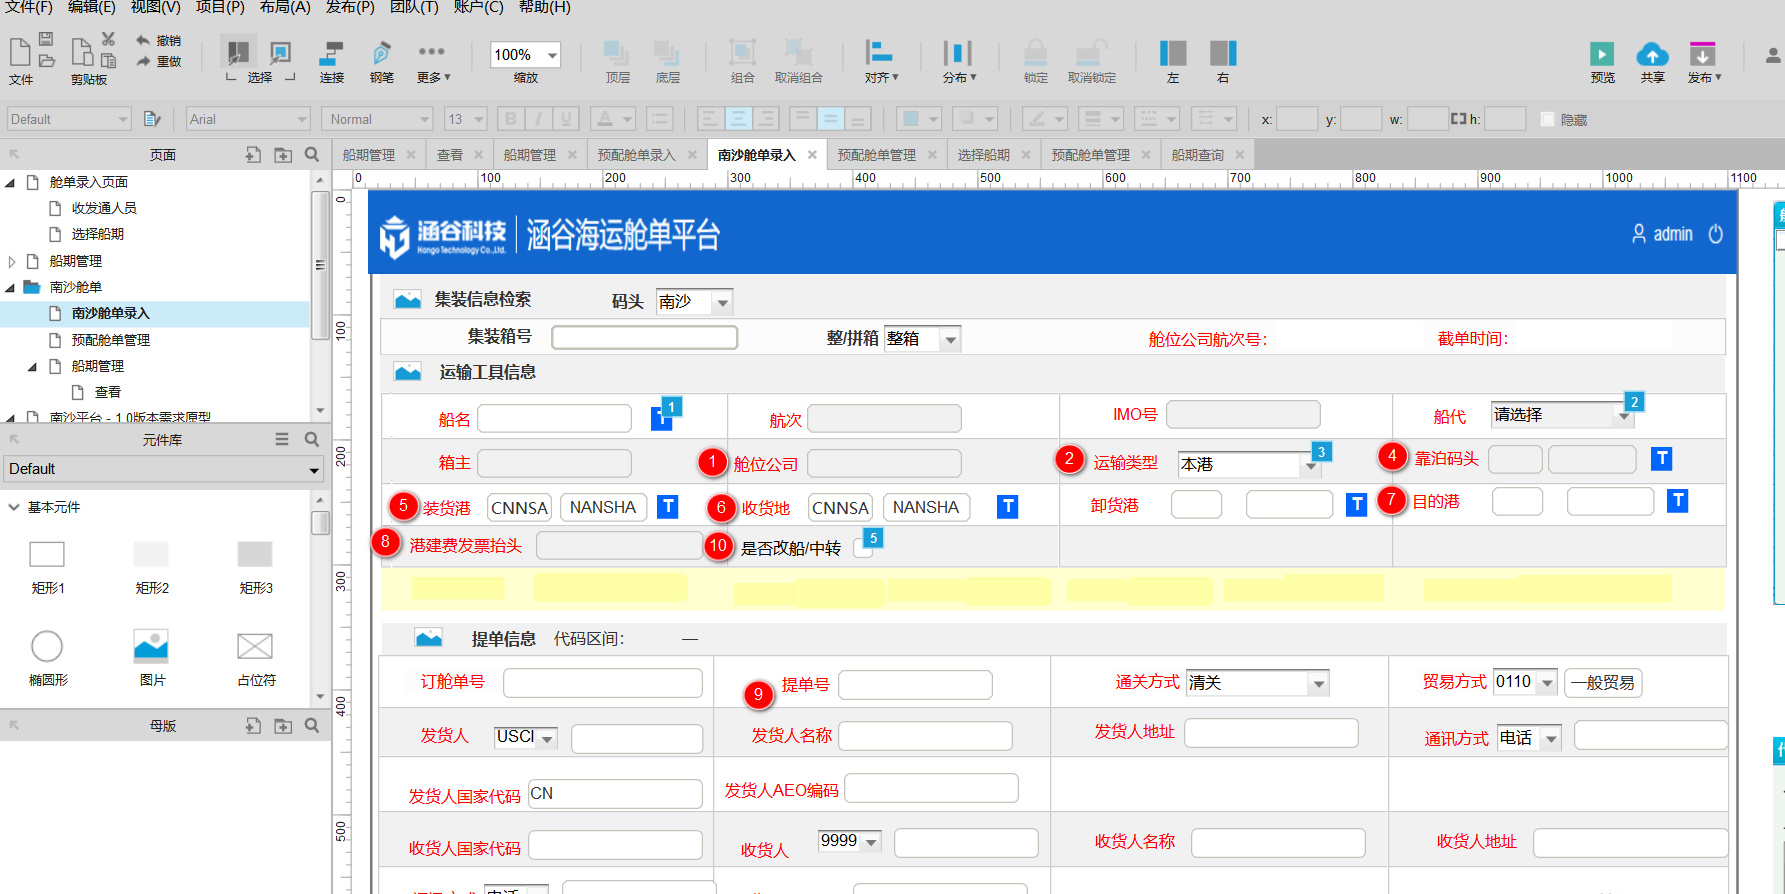Click the new file icon in toolbar
1785x894 pixels.
[19, 52]
